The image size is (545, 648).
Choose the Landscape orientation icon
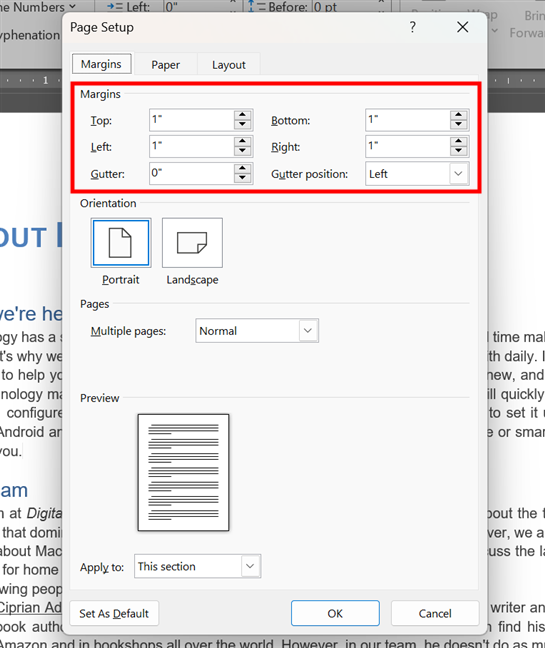click(192, 243)
